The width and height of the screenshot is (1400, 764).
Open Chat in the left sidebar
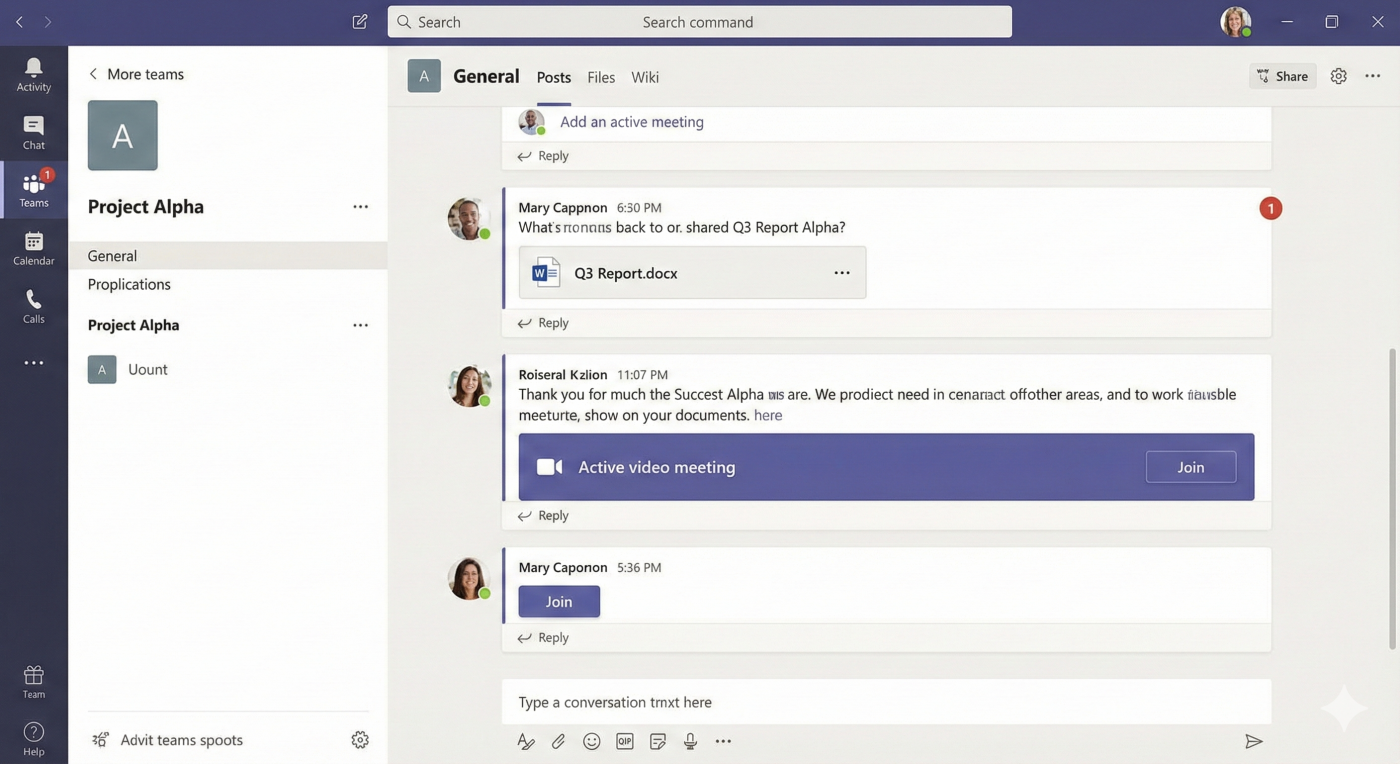(x=33, y=132)
